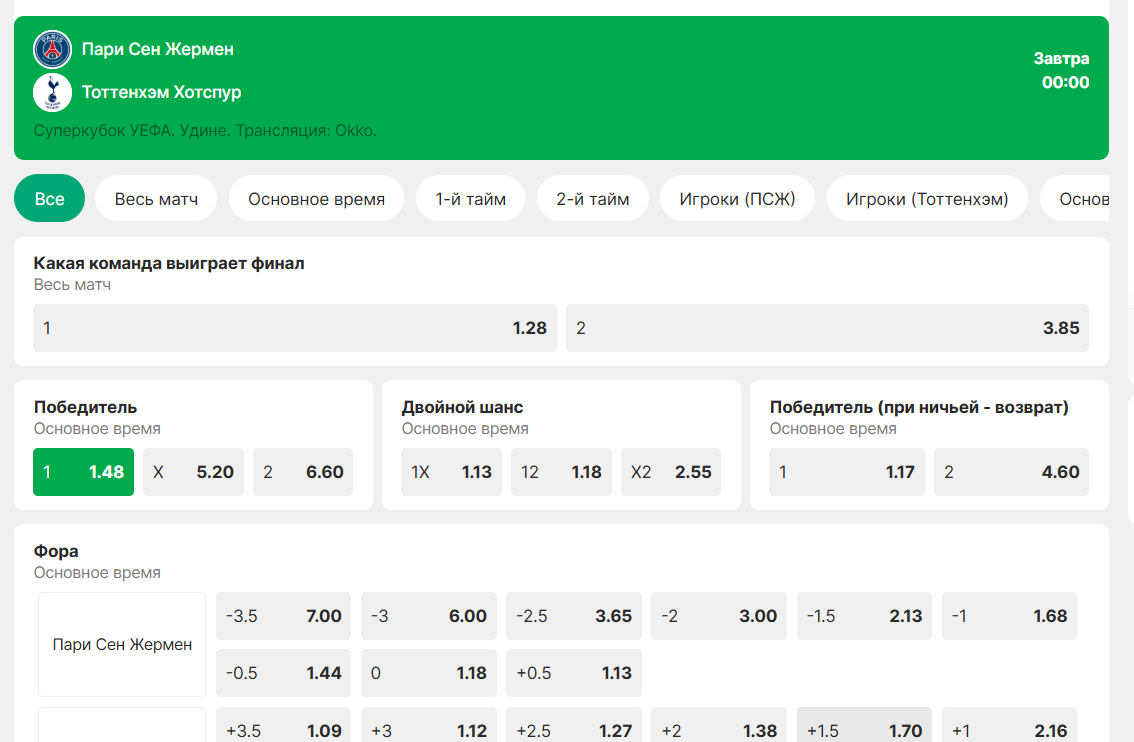
Task: Click the 'Пари Сен Жермен' team name in header
Action: click(158, 49)
